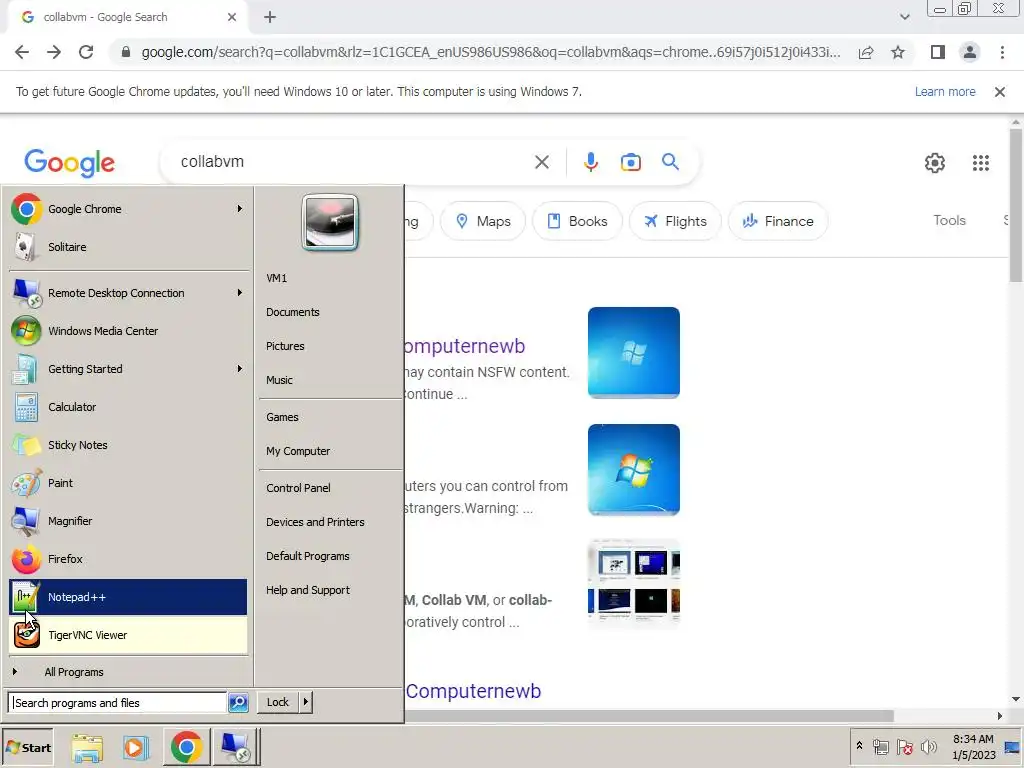
Task: Clear the Google search box text
Action: coord(541,162)
